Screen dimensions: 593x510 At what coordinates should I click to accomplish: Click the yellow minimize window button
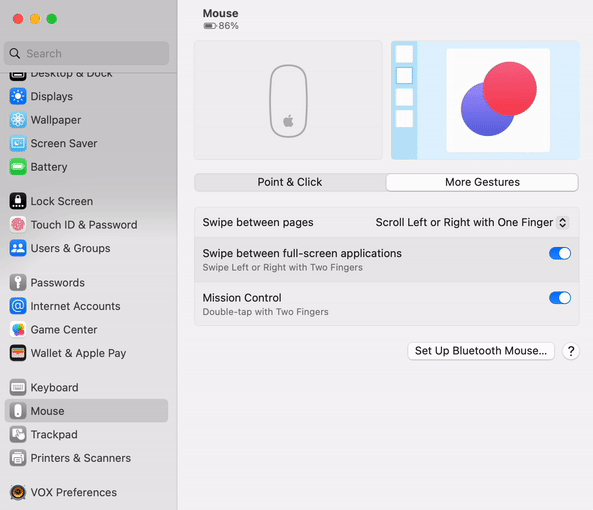[x=35, y=19]
